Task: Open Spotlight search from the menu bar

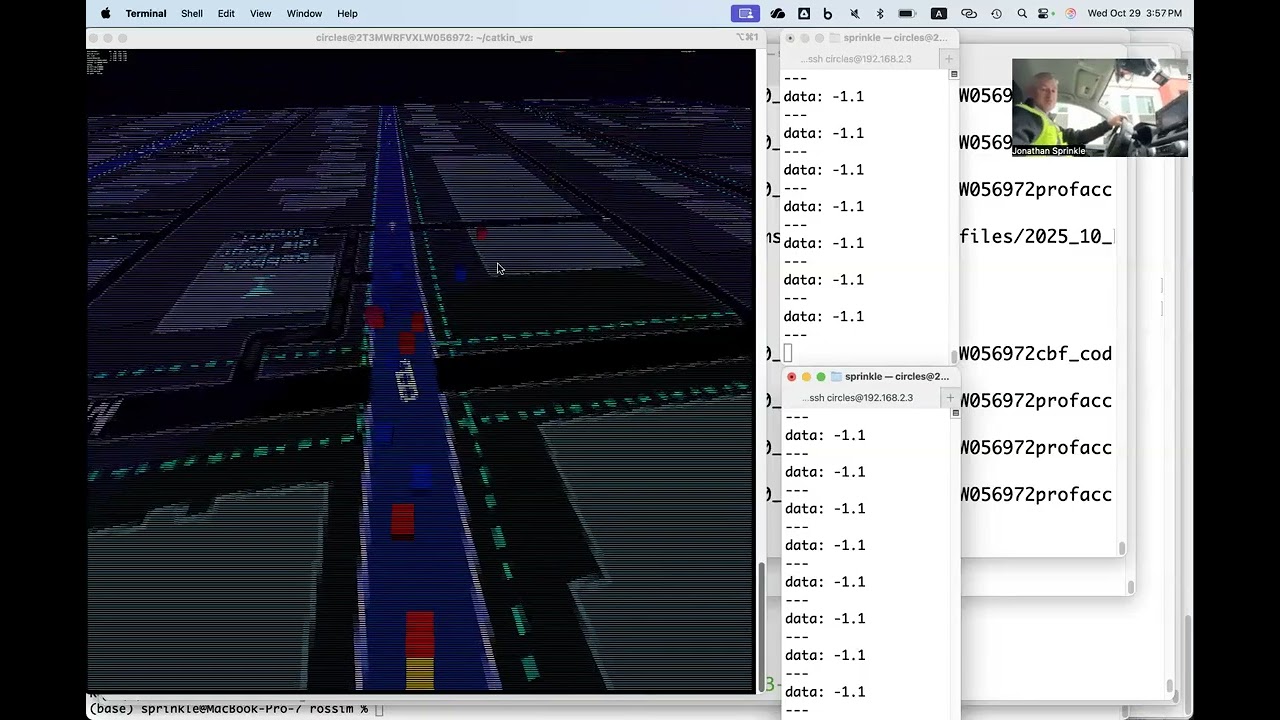Action: [x=1023, y=13]
